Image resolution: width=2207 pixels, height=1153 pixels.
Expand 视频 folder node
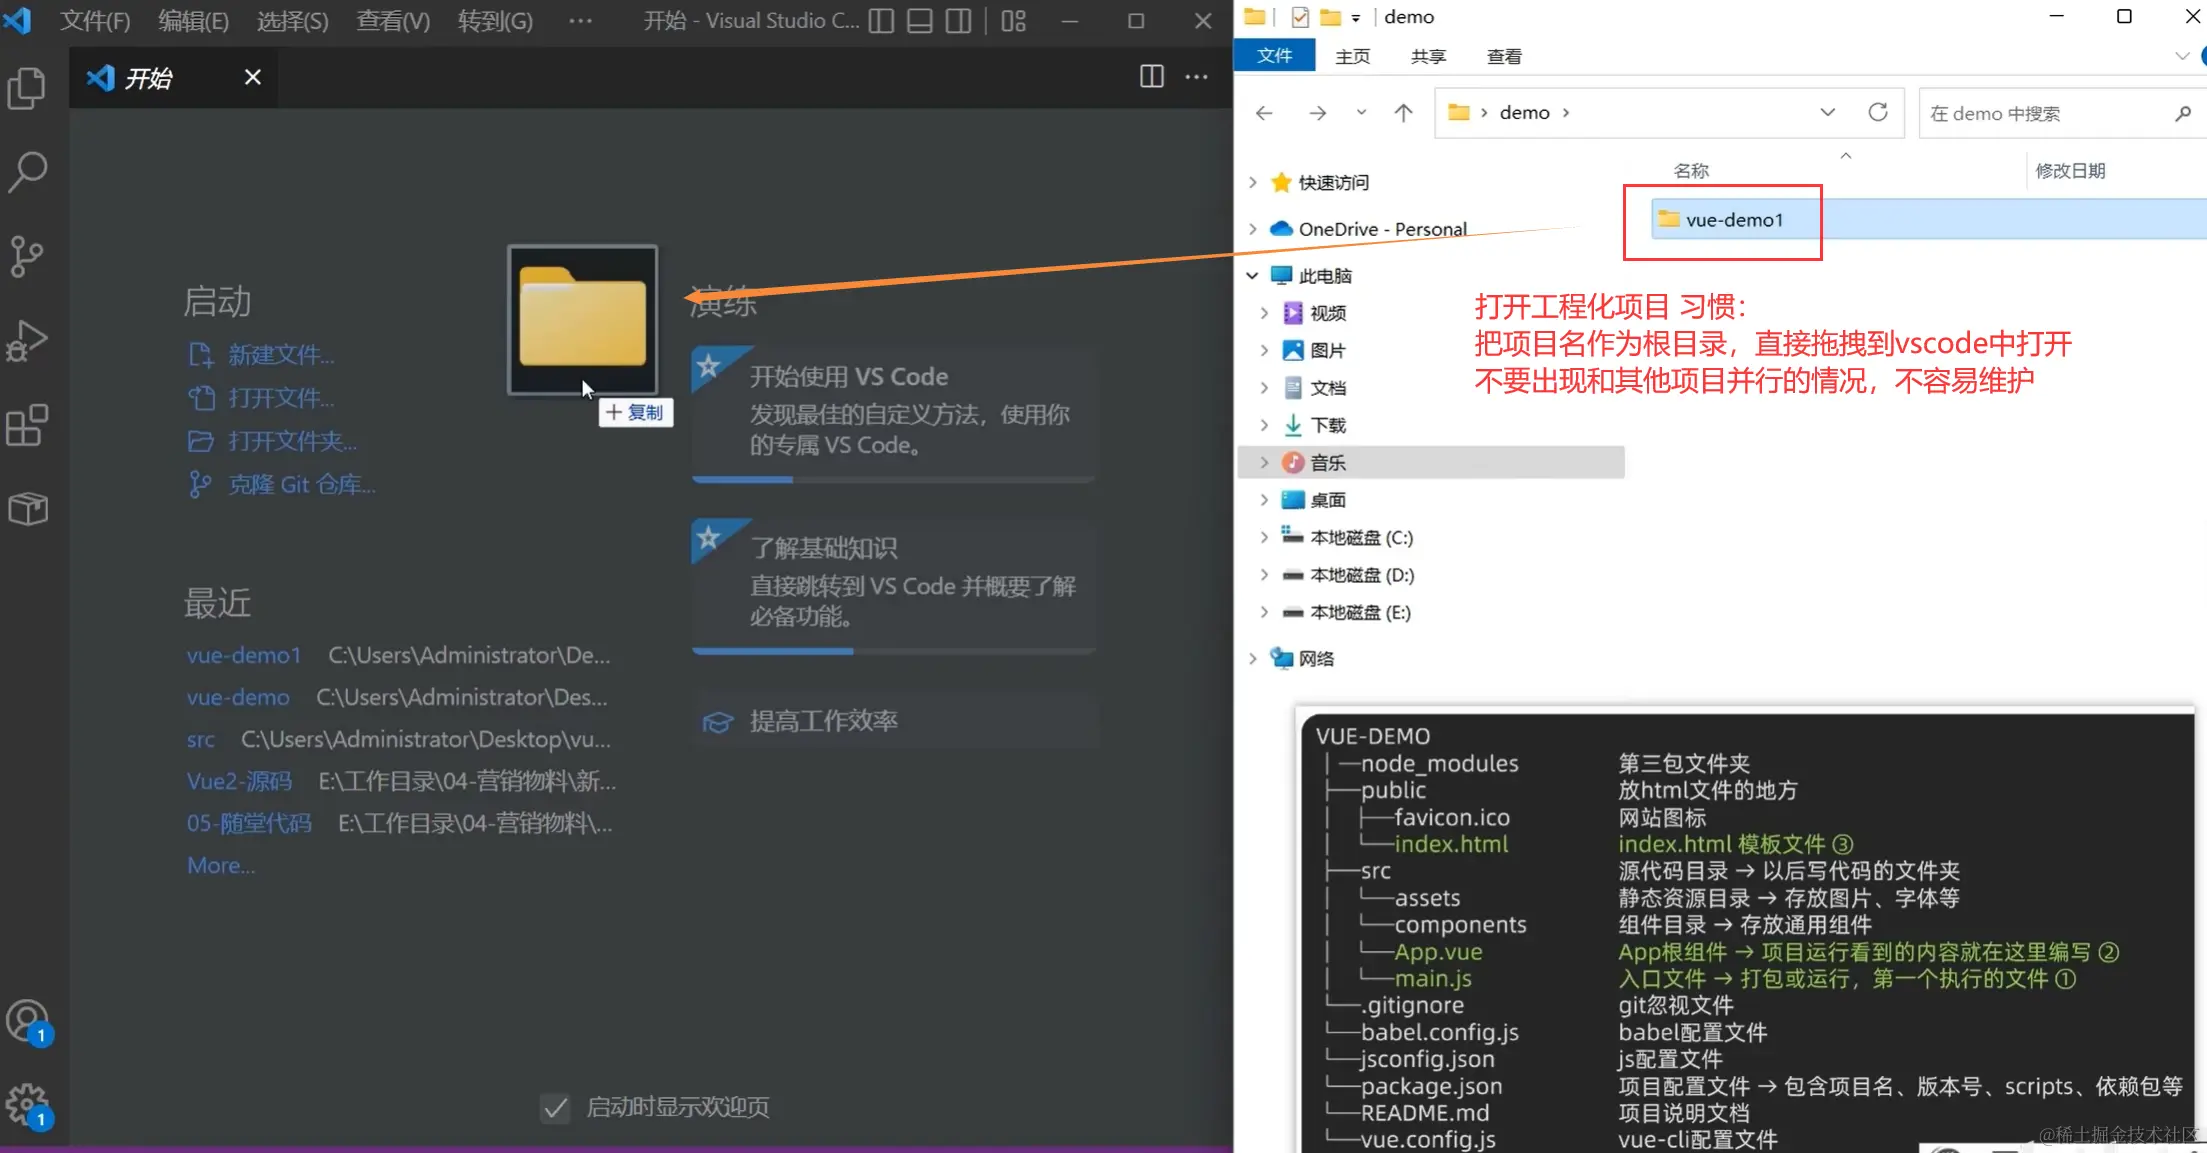click(x=1264, y=313)
